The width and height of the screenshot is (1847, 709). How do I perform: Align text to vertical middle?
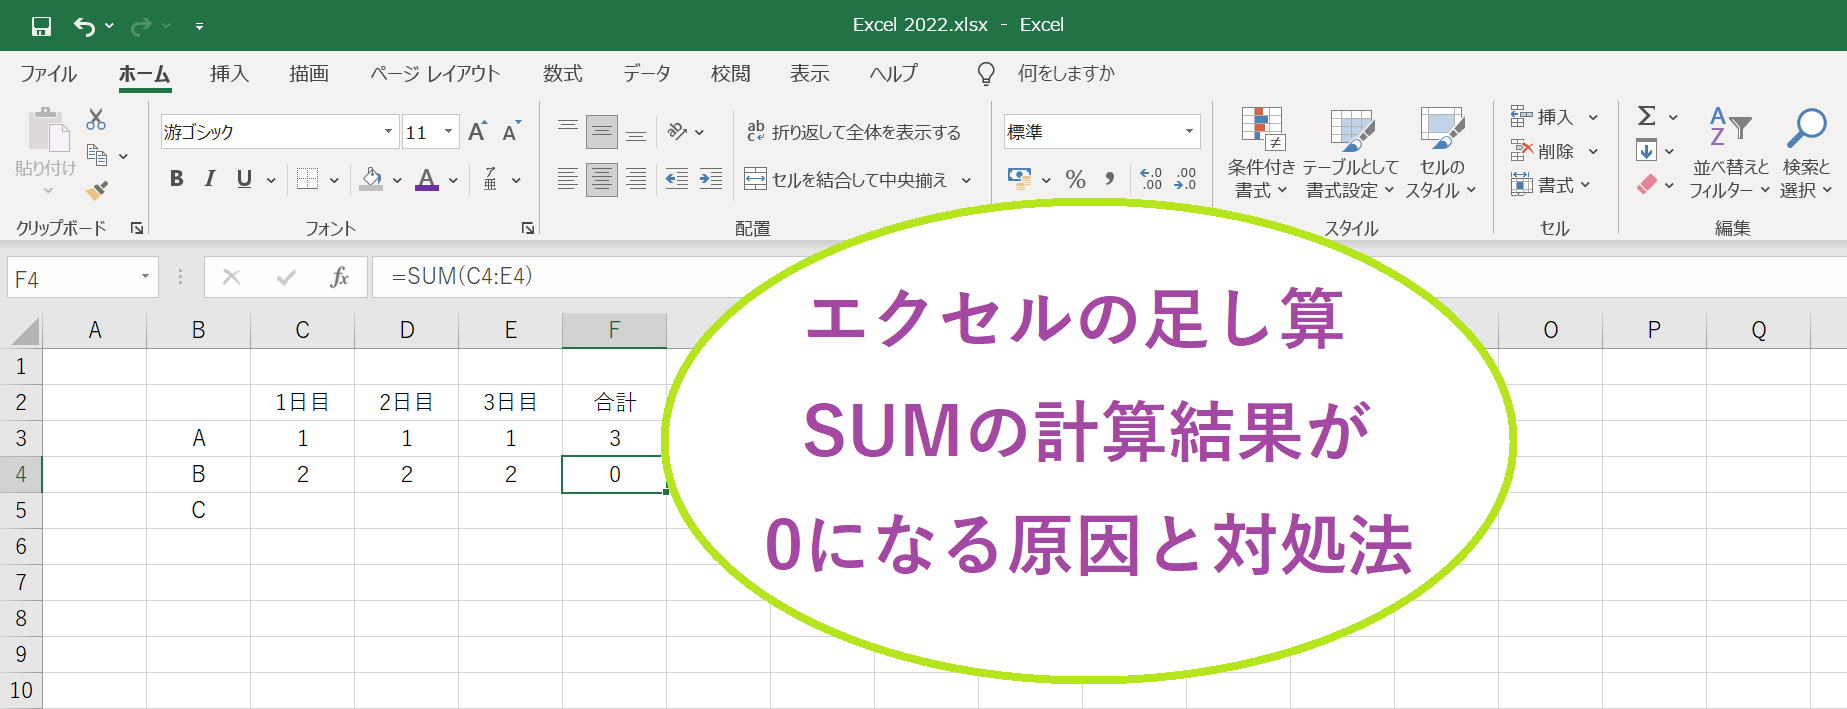[x=602, y=131]
